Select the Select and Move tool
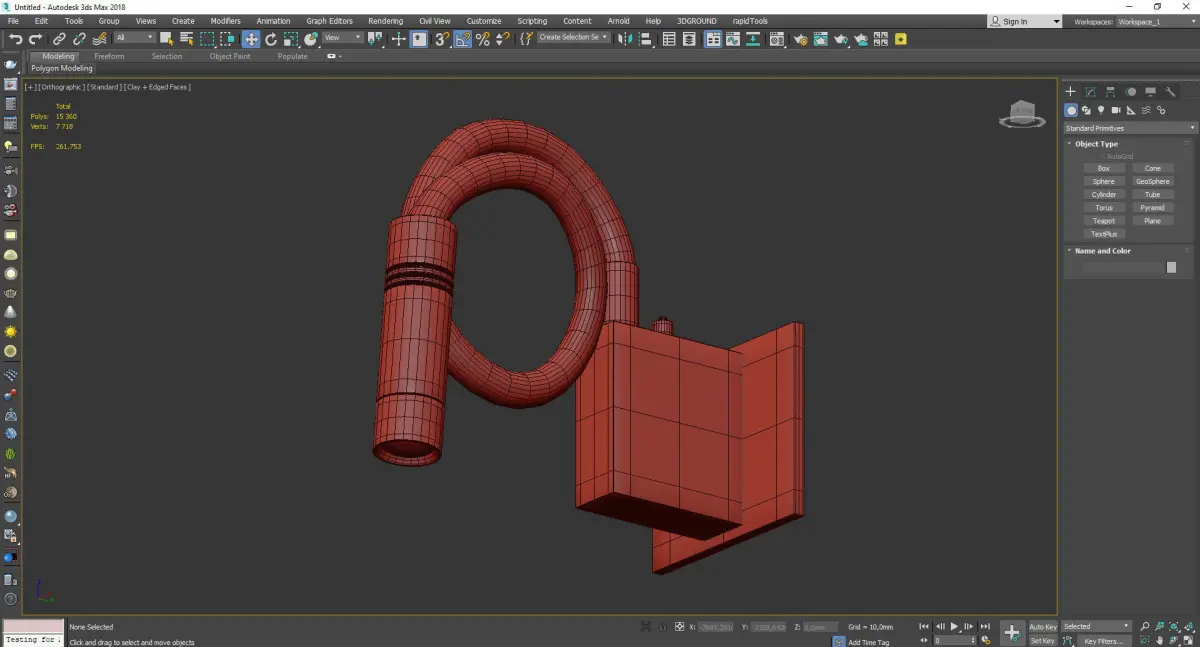Viewport: 1200px width, 647px height. (250, 39)
